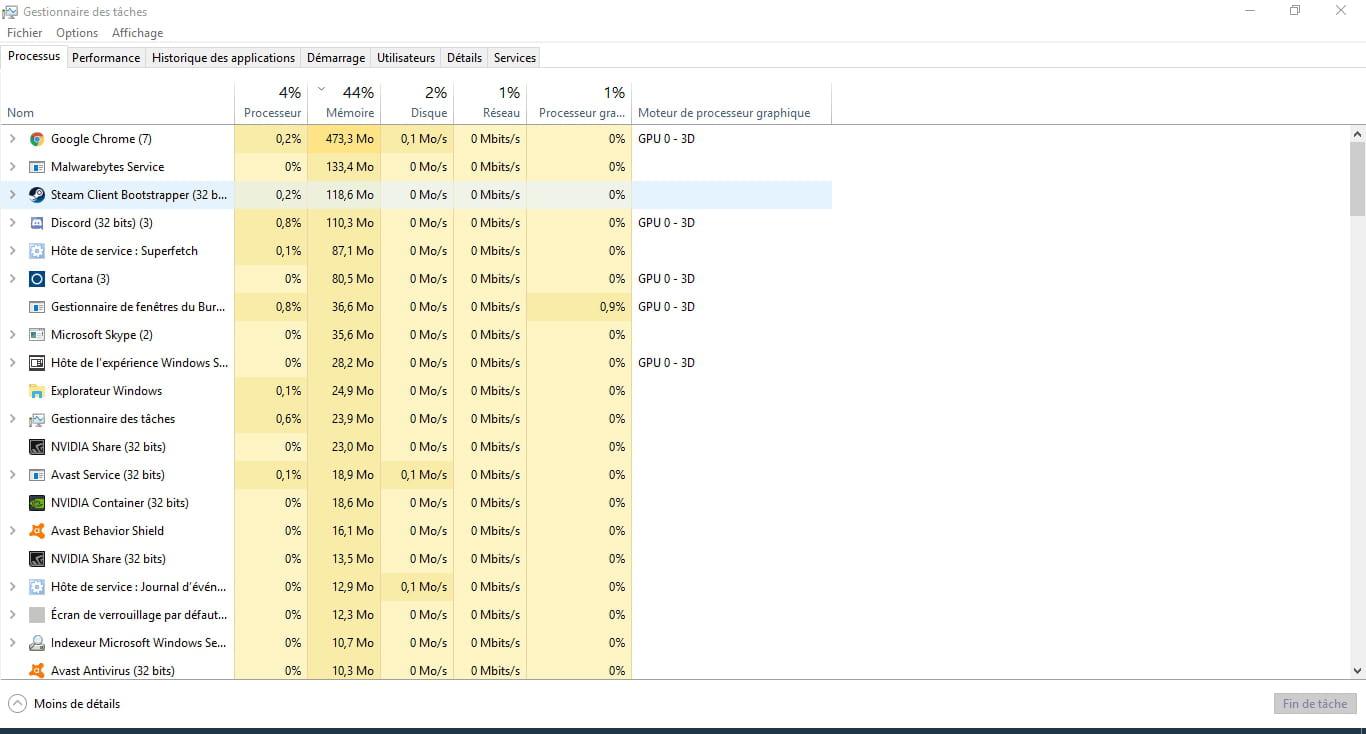Click Moins de détails button
This screenshot has width=1366, height=734.
click(x=64, y=704)
